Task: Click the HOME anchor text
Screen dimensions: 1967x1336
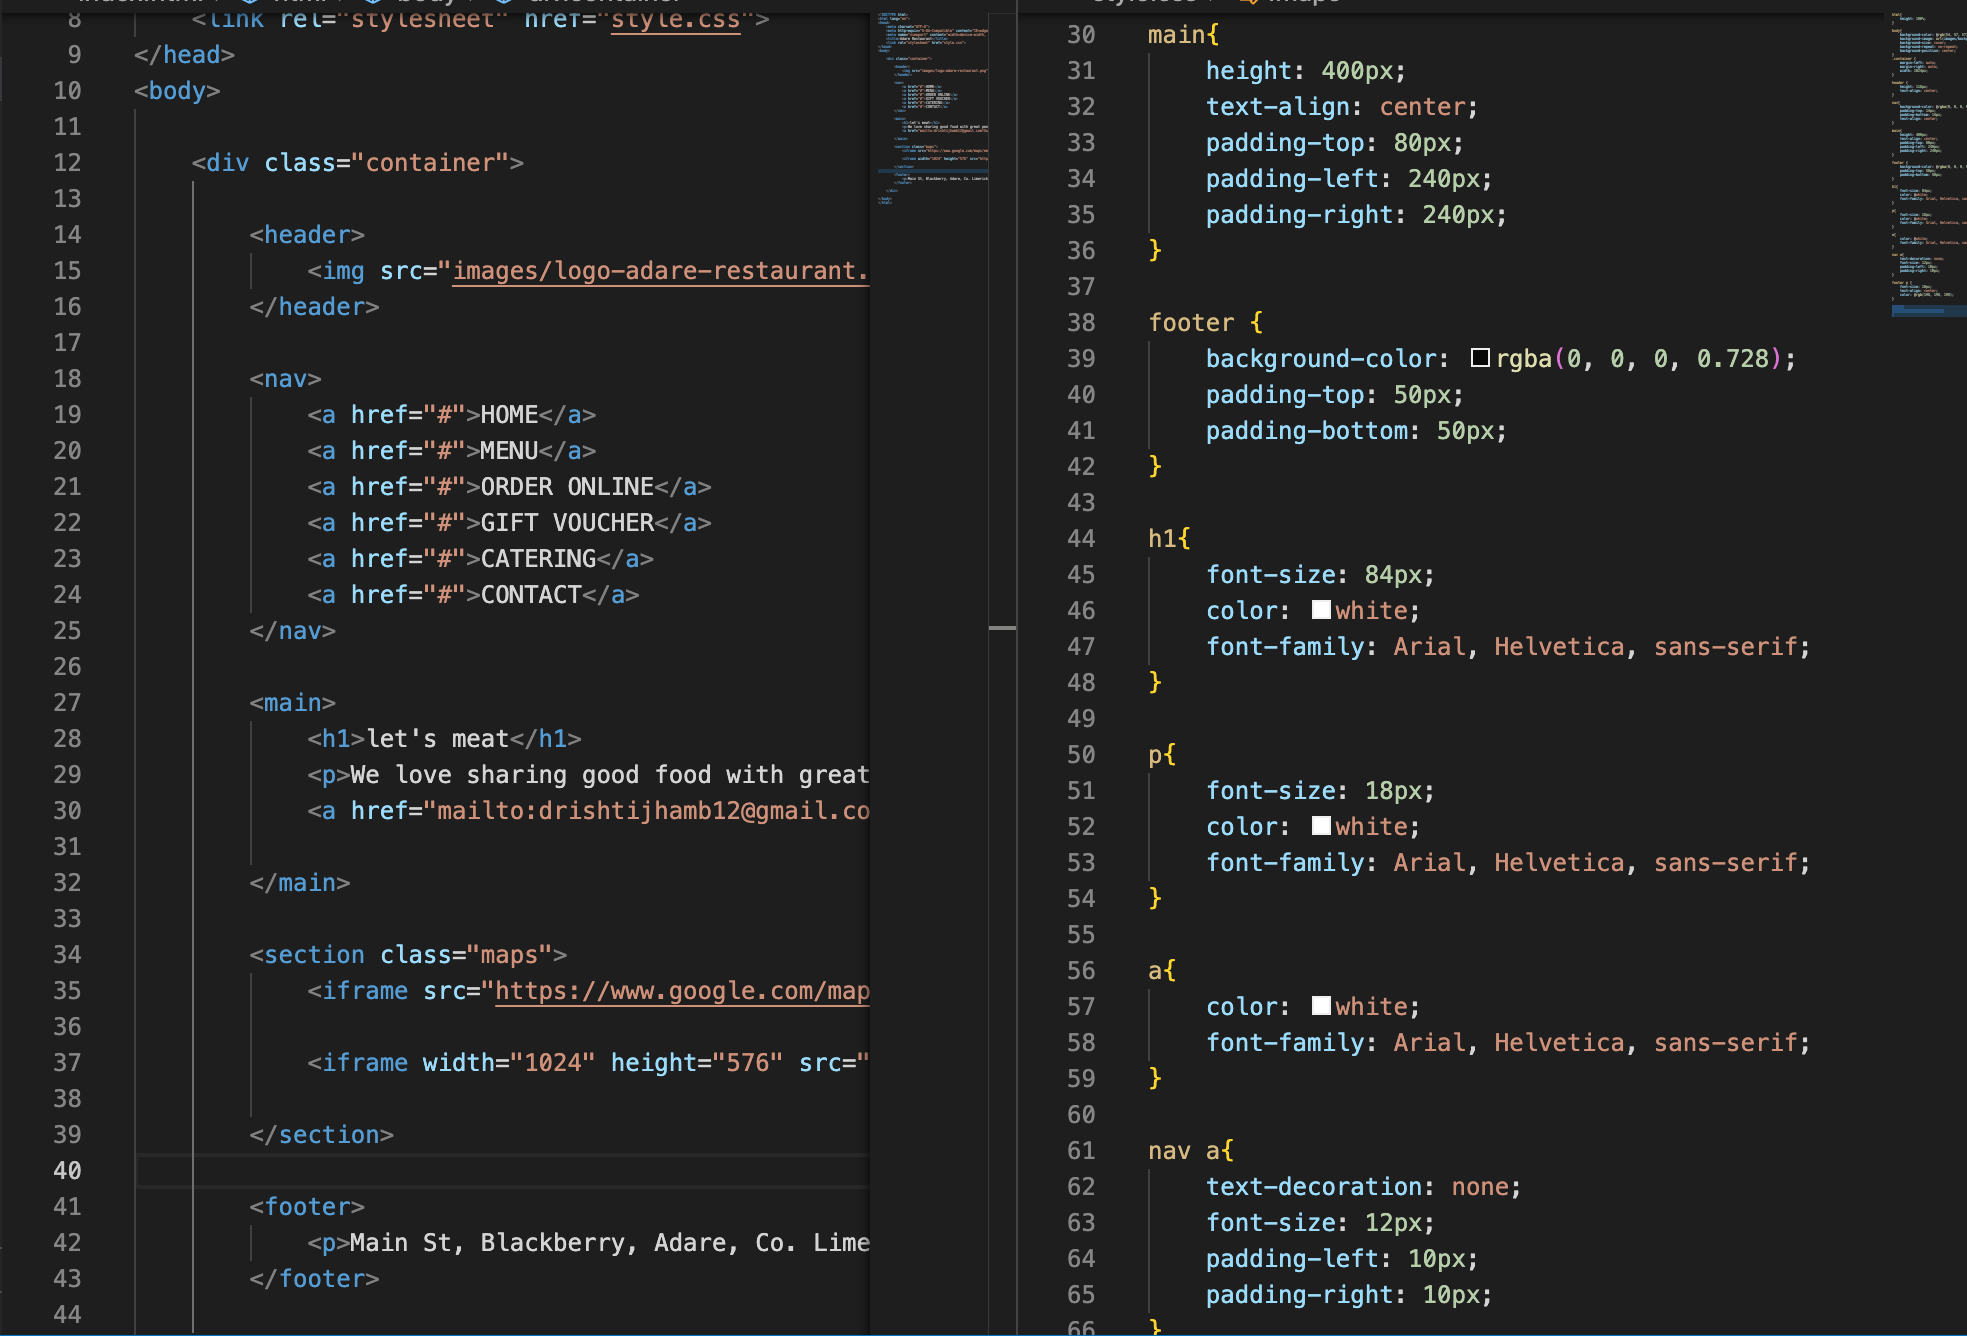Action: pyautogui.click(x=509, y=415)
